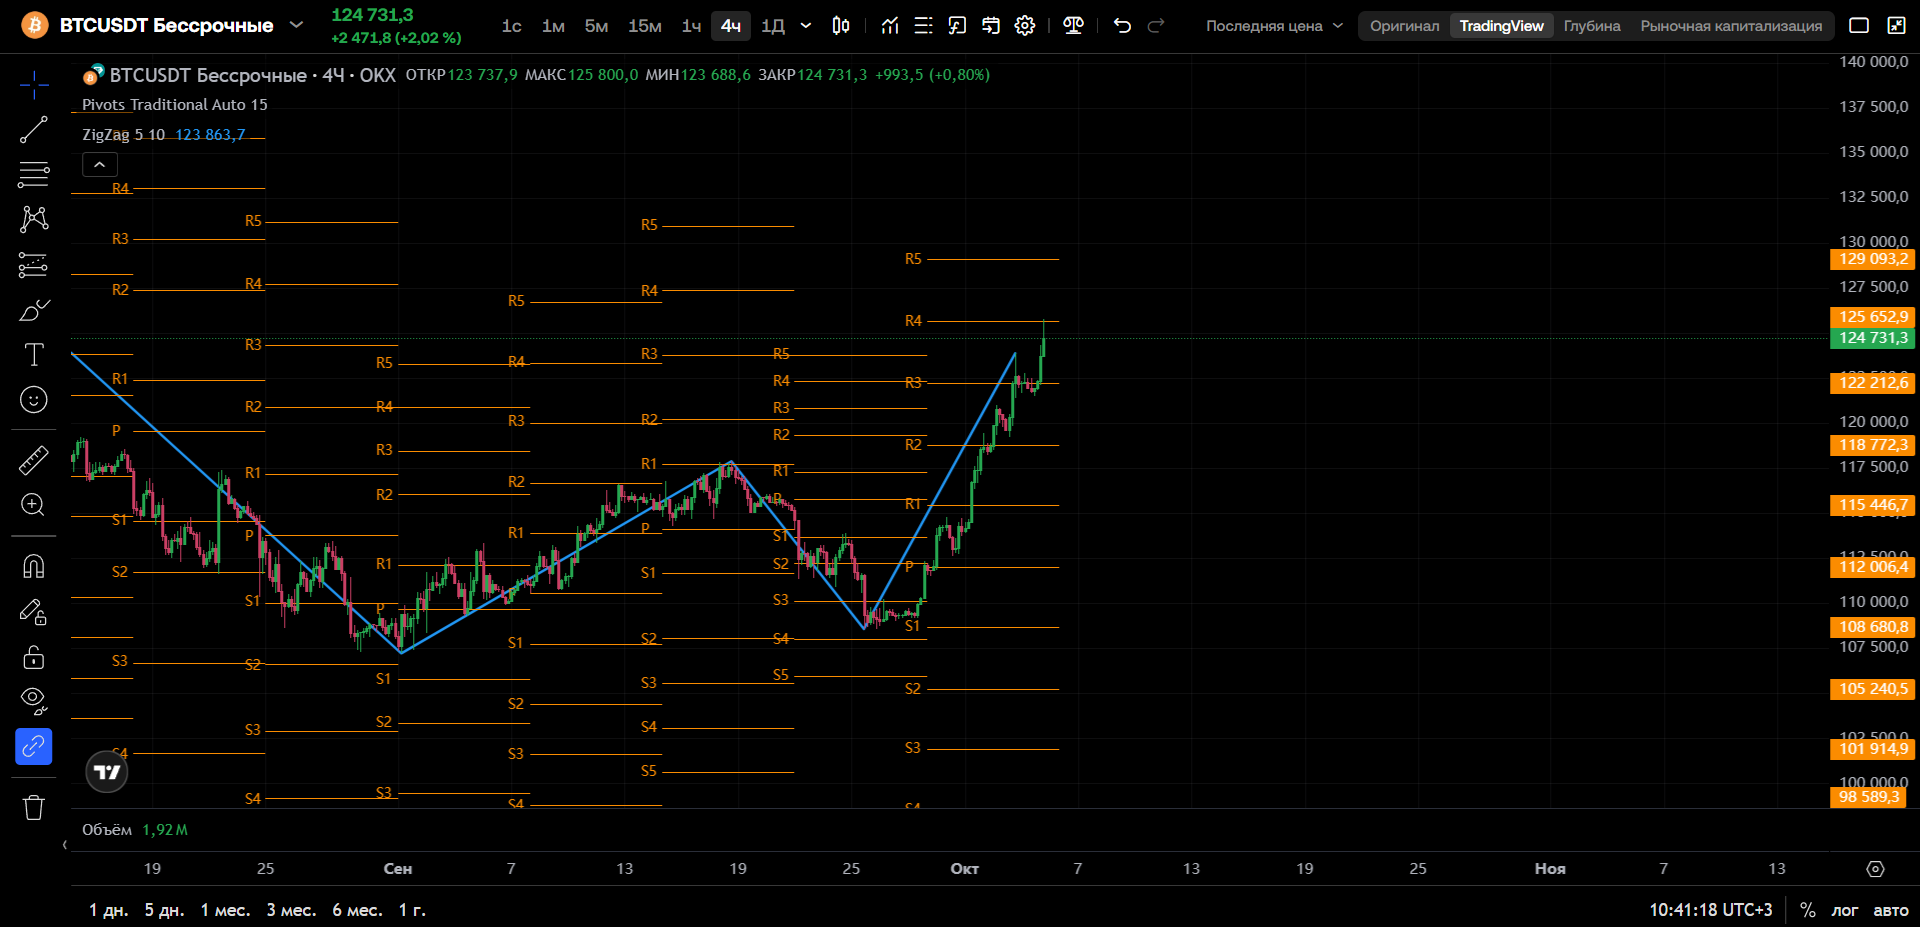Select the 4ч timeframe

(x=731, y=26)
